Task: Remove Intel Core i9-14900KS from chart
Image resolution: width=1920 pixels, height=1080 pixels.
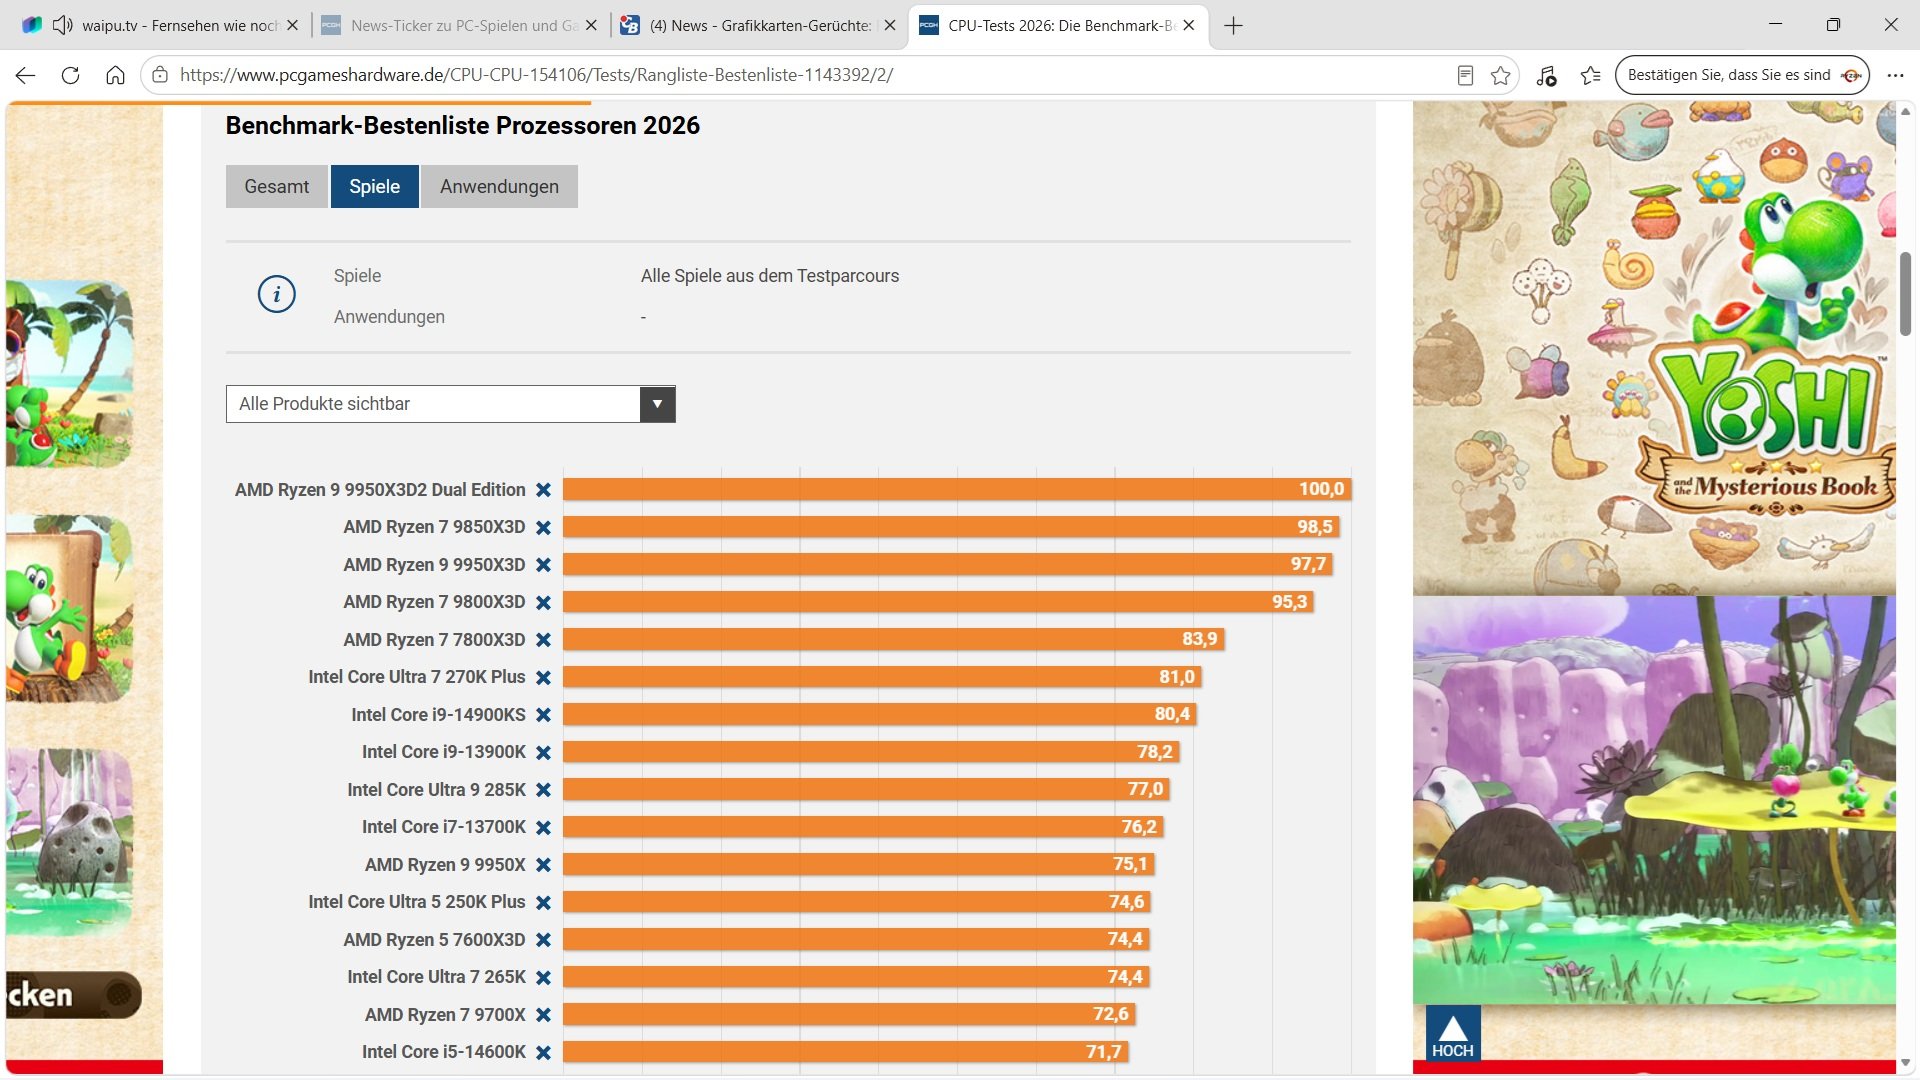Action: coord(543,715)
